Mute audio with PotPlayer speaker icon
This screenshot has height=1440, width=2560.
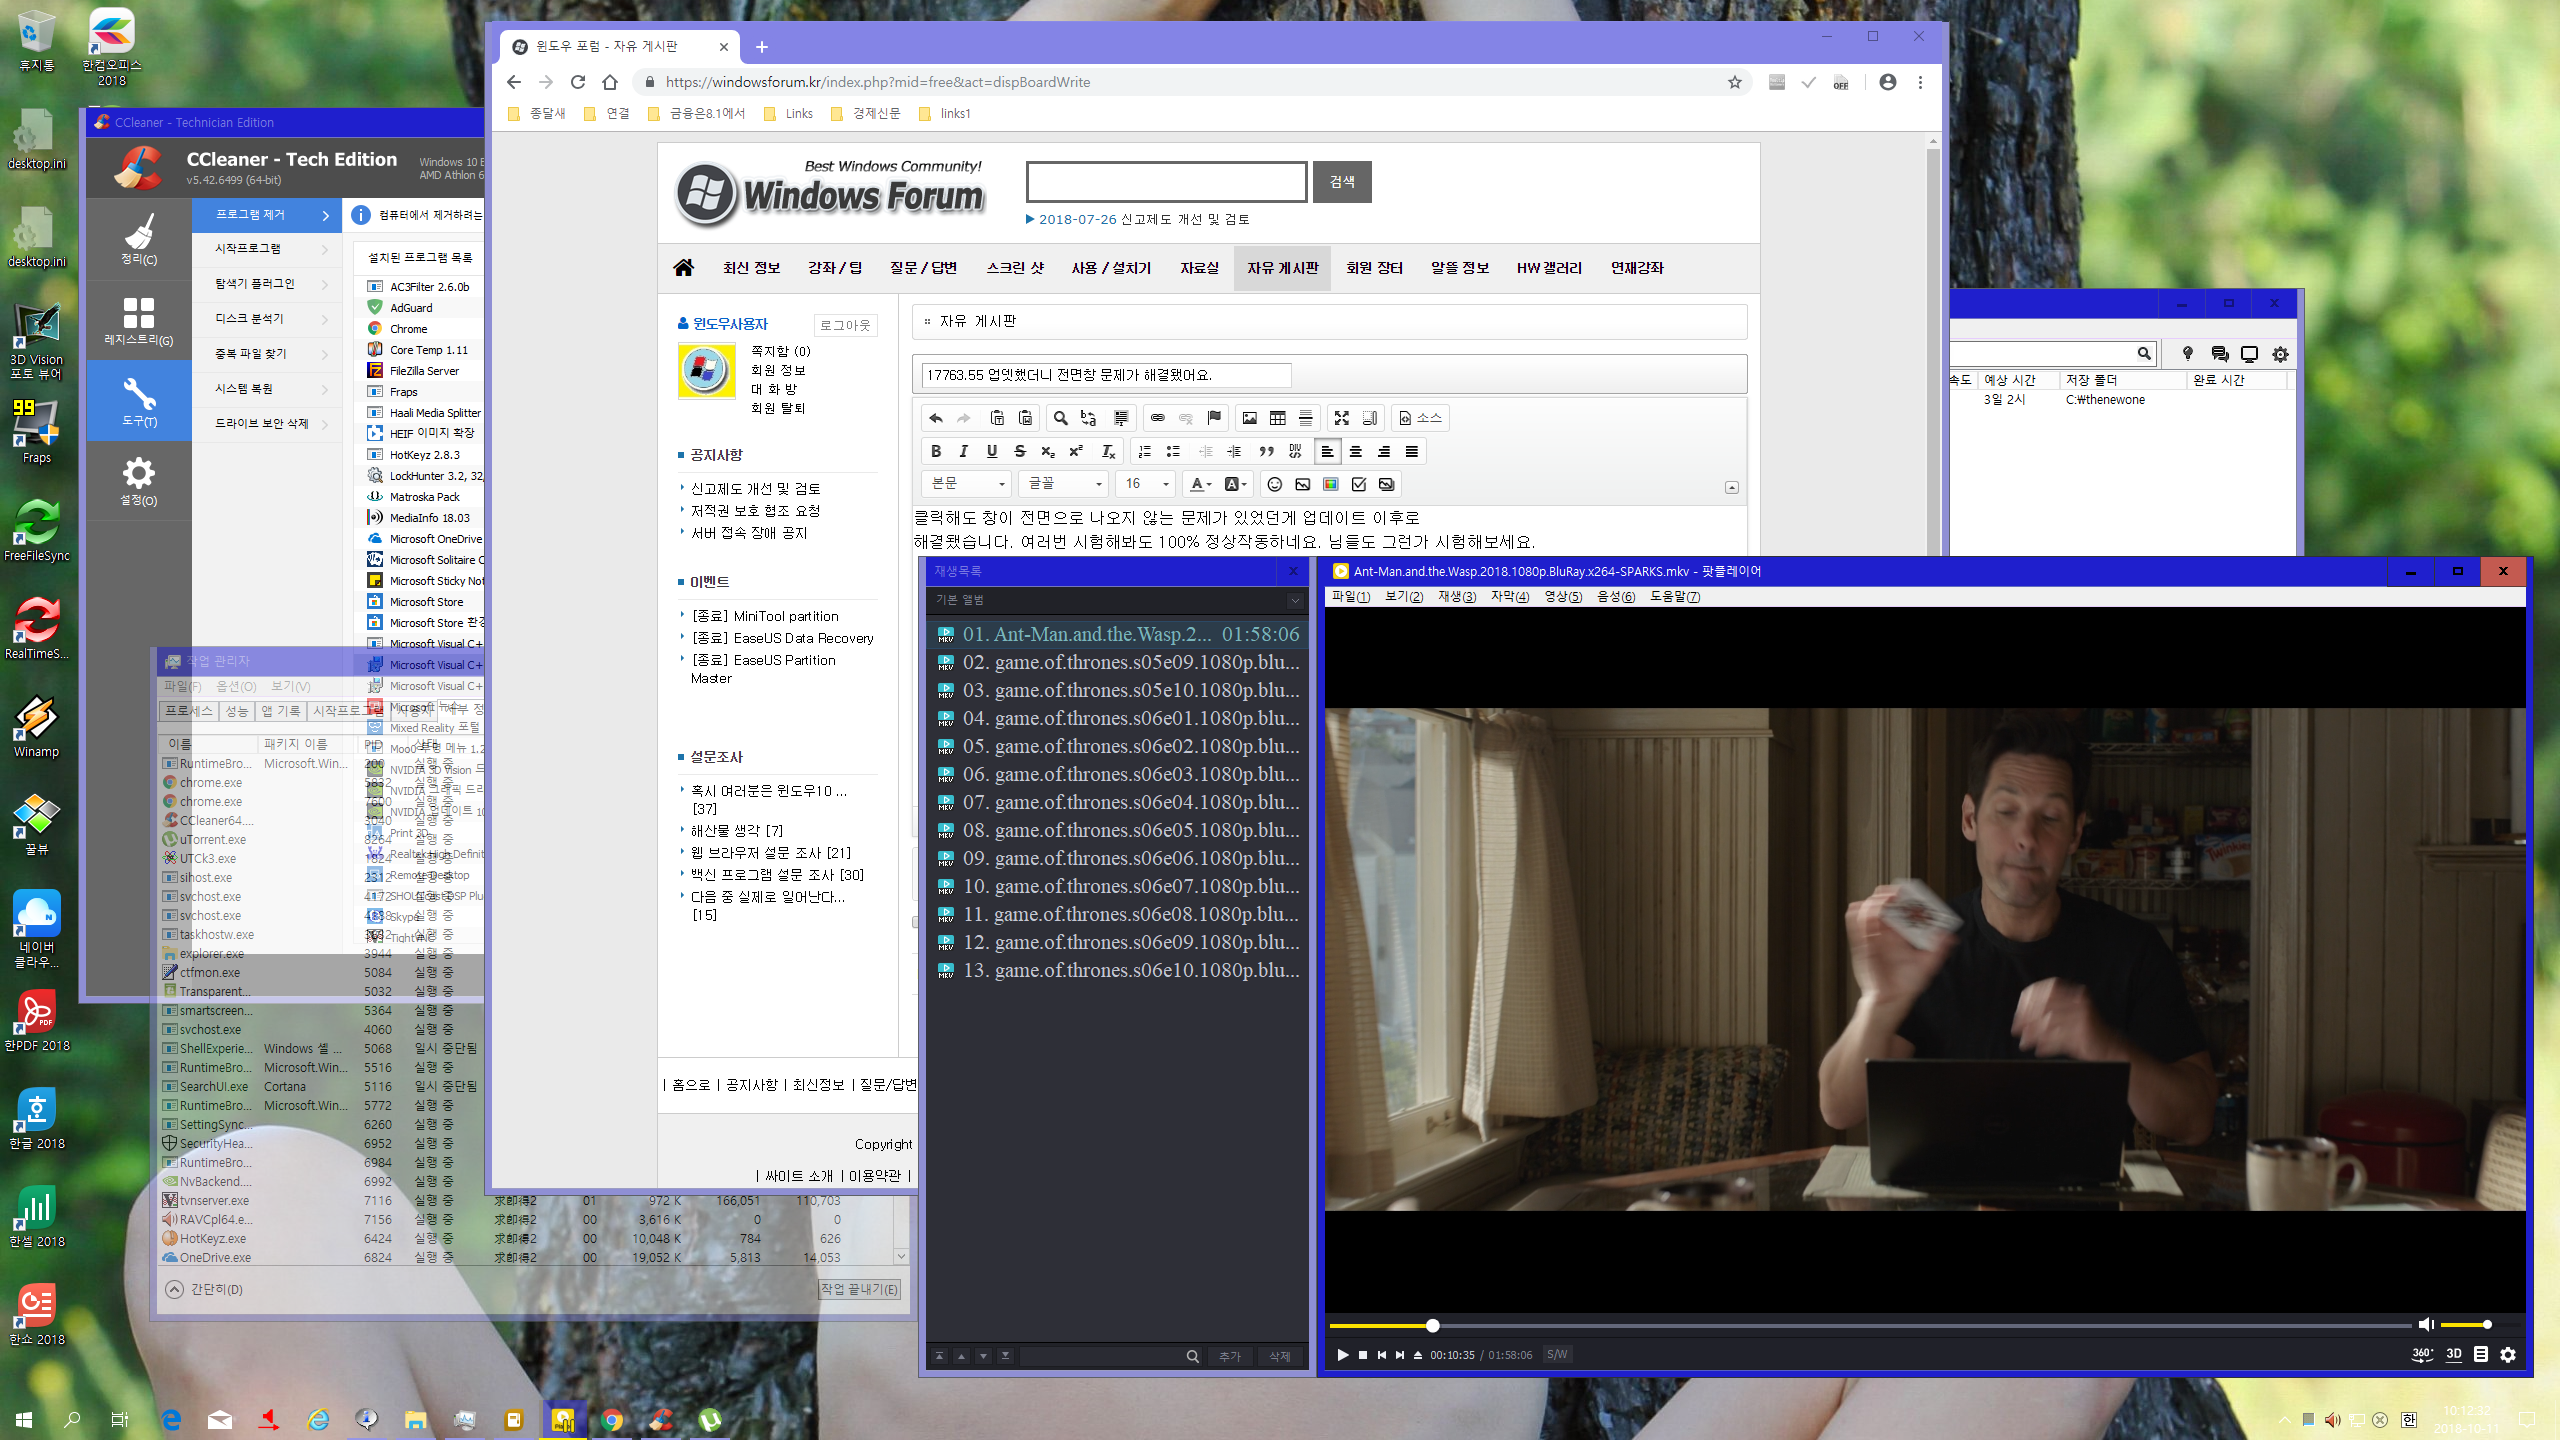[2425, 1324]
